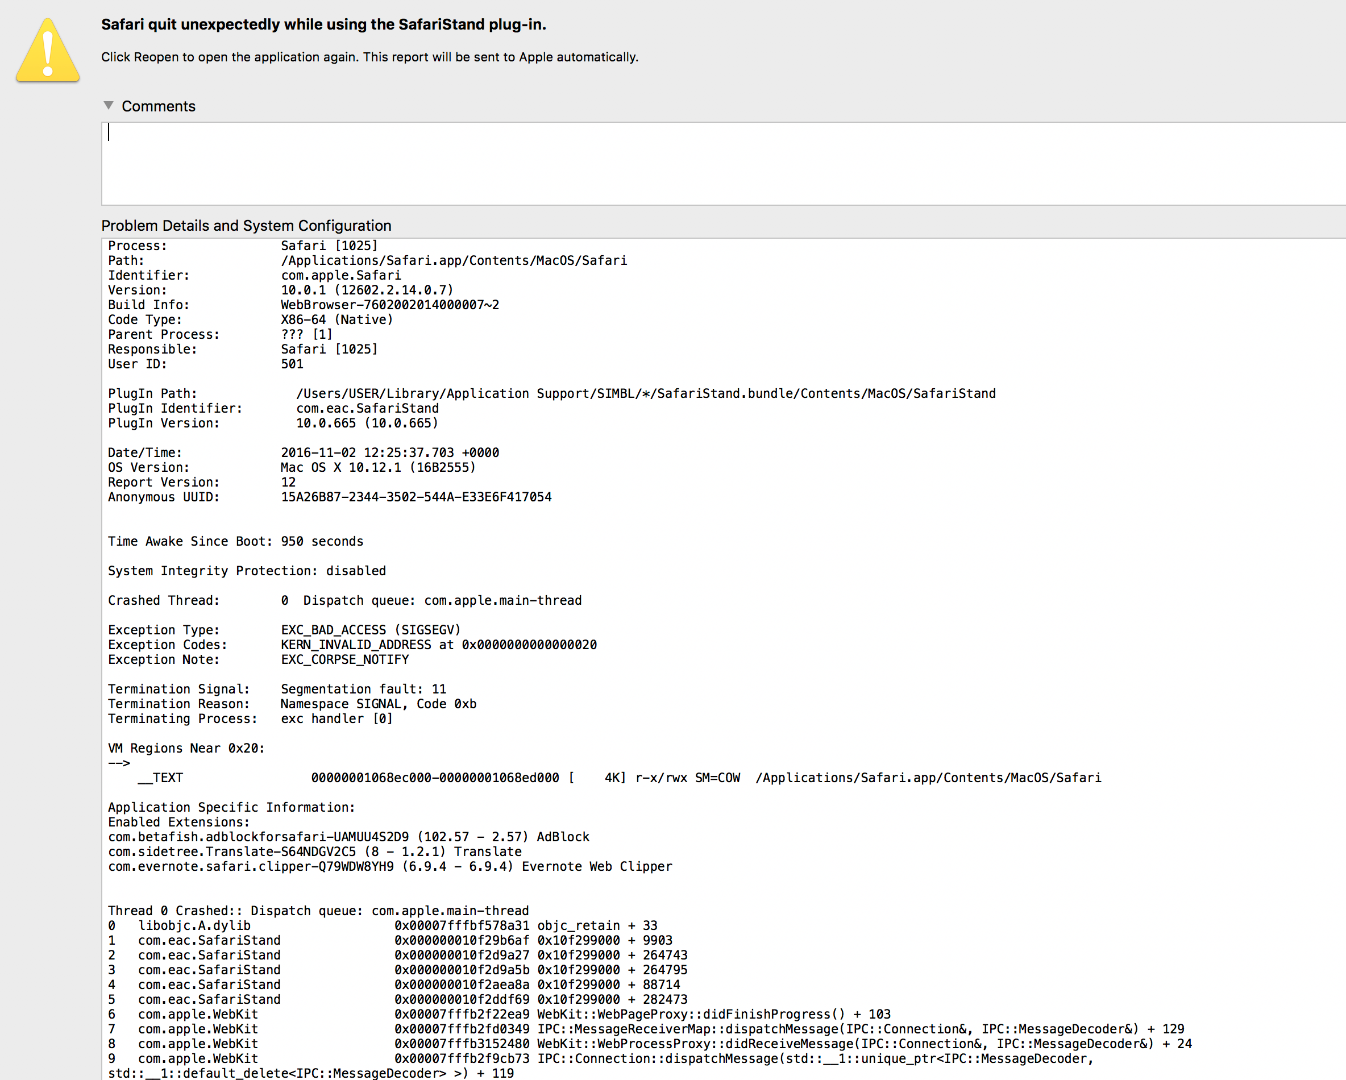The width and height of the screenshot is (1346, 1080).
Task: Click stack frame 9 IPC::Connection::dispatchMessage
Action: point(601,1066)
